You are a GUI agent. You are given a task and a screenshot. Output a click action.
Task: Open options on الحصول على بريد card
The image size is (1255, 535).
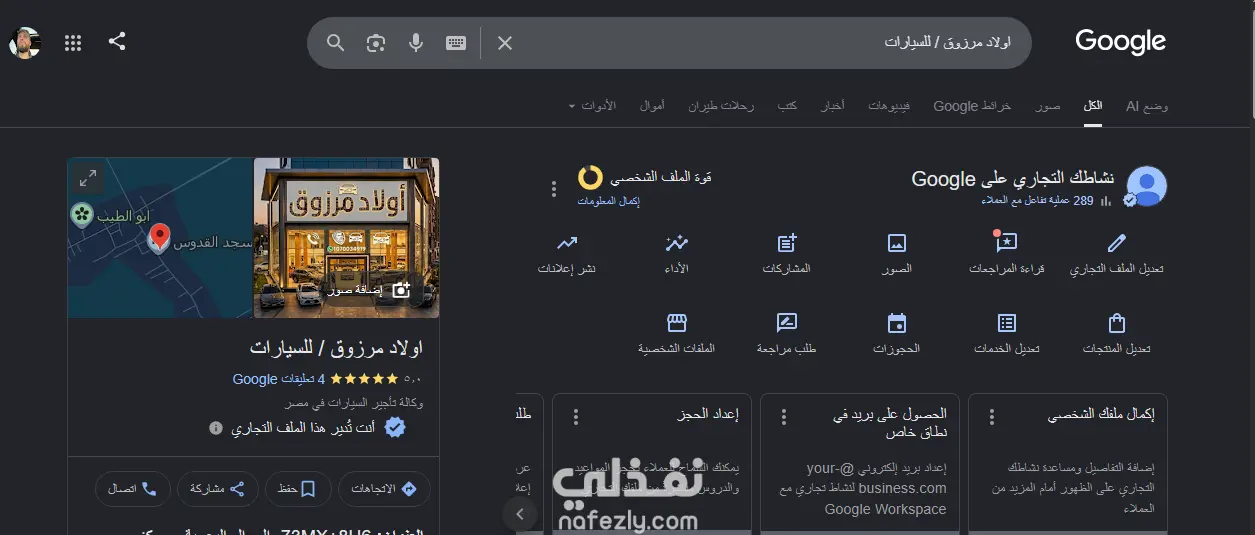click(784, 417)
